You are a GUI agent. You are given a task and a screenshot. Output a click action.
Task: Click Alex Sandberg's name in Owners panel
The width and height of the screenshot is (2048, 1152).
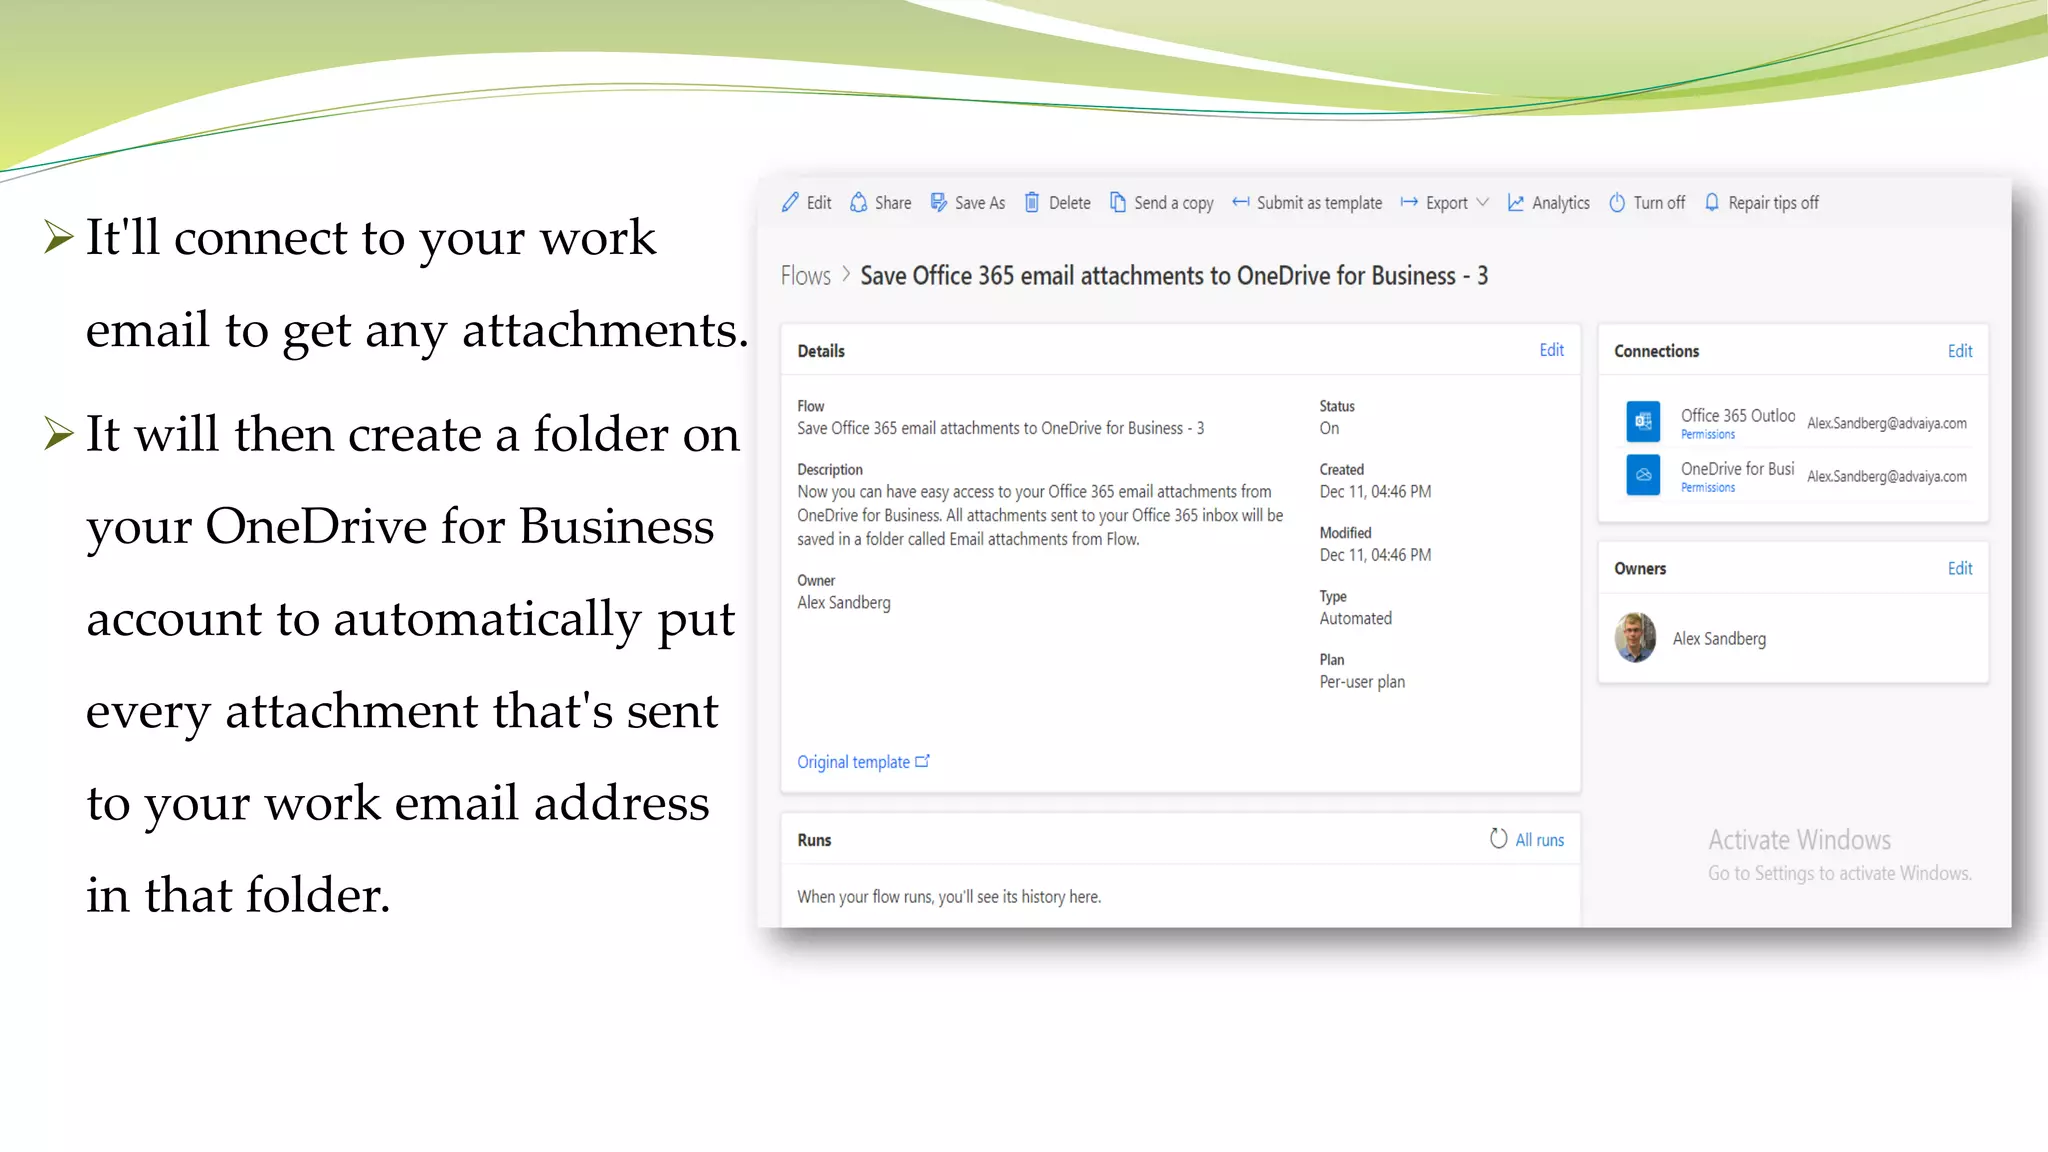[x=1719, y=639]
